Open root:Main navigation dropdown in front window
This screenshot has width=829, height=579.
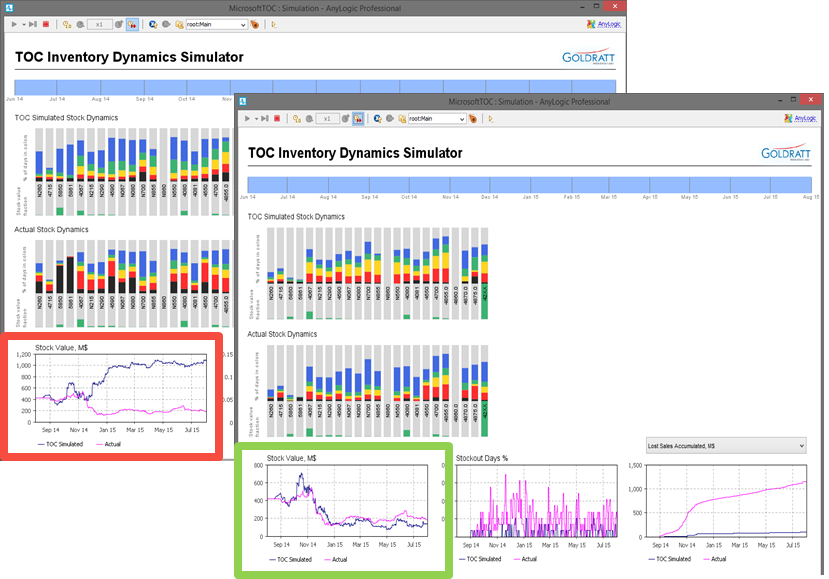[x=437, y=118]
